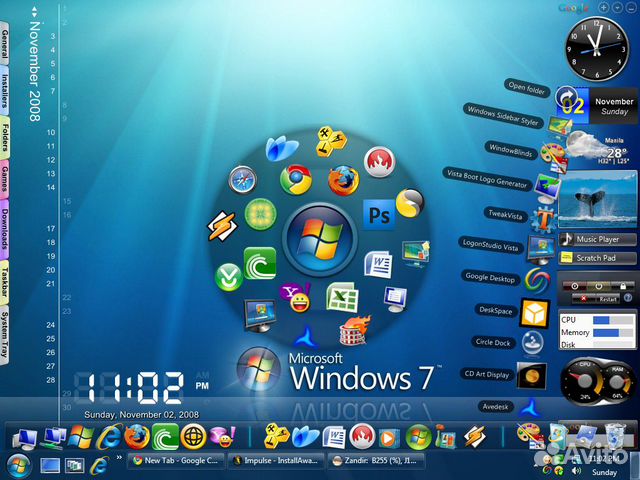
Task: Click the flaming brick firewall icon
Action: coord(354,330)
